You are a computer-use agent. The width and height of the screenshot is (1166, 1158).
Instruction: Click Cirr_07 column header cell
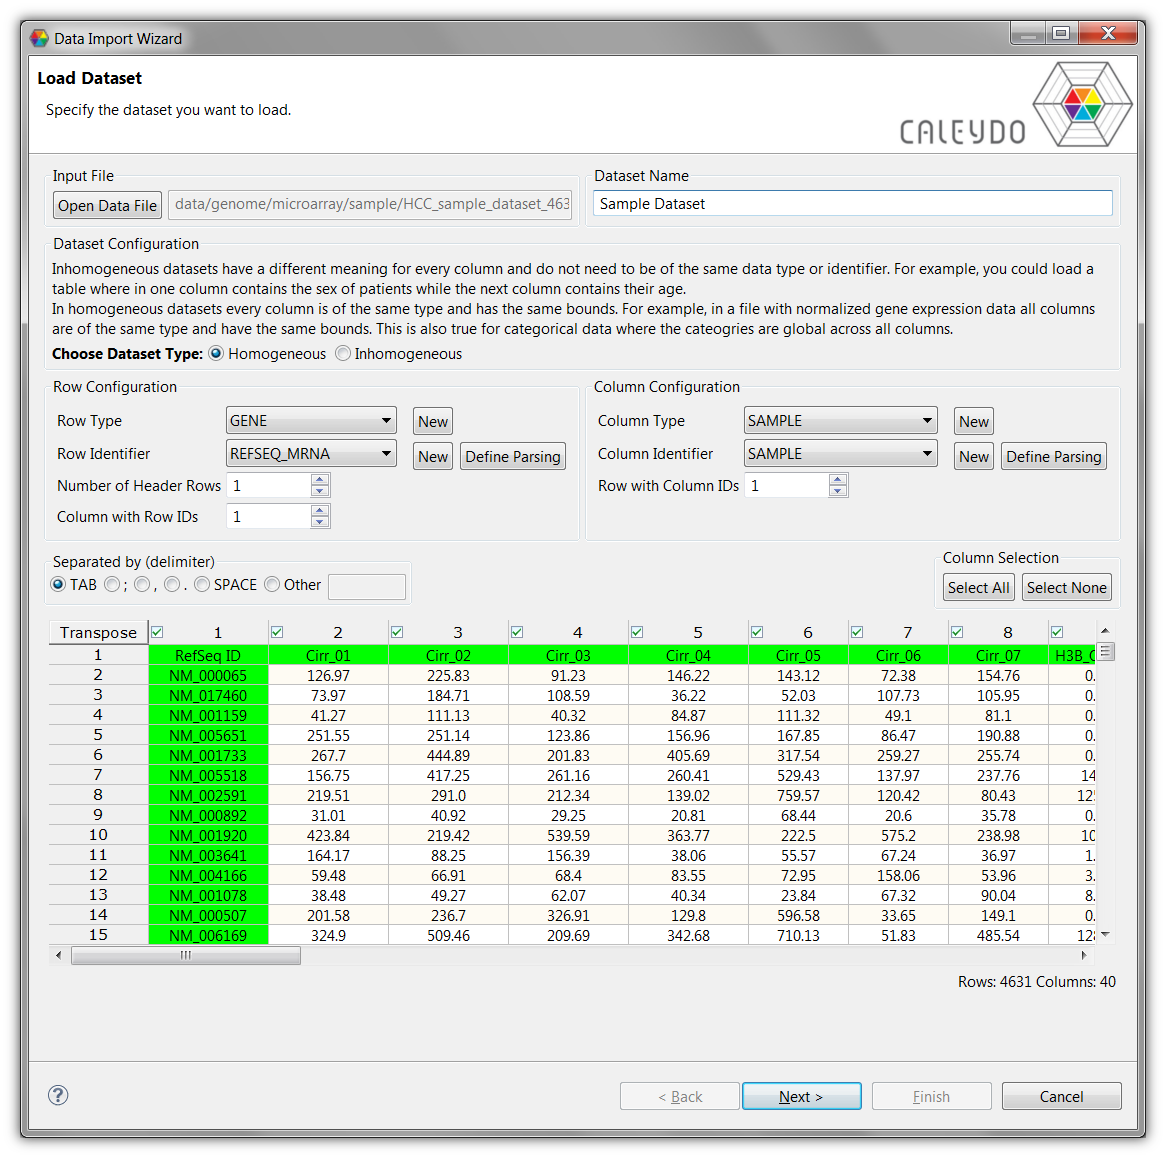coord(998,655)
